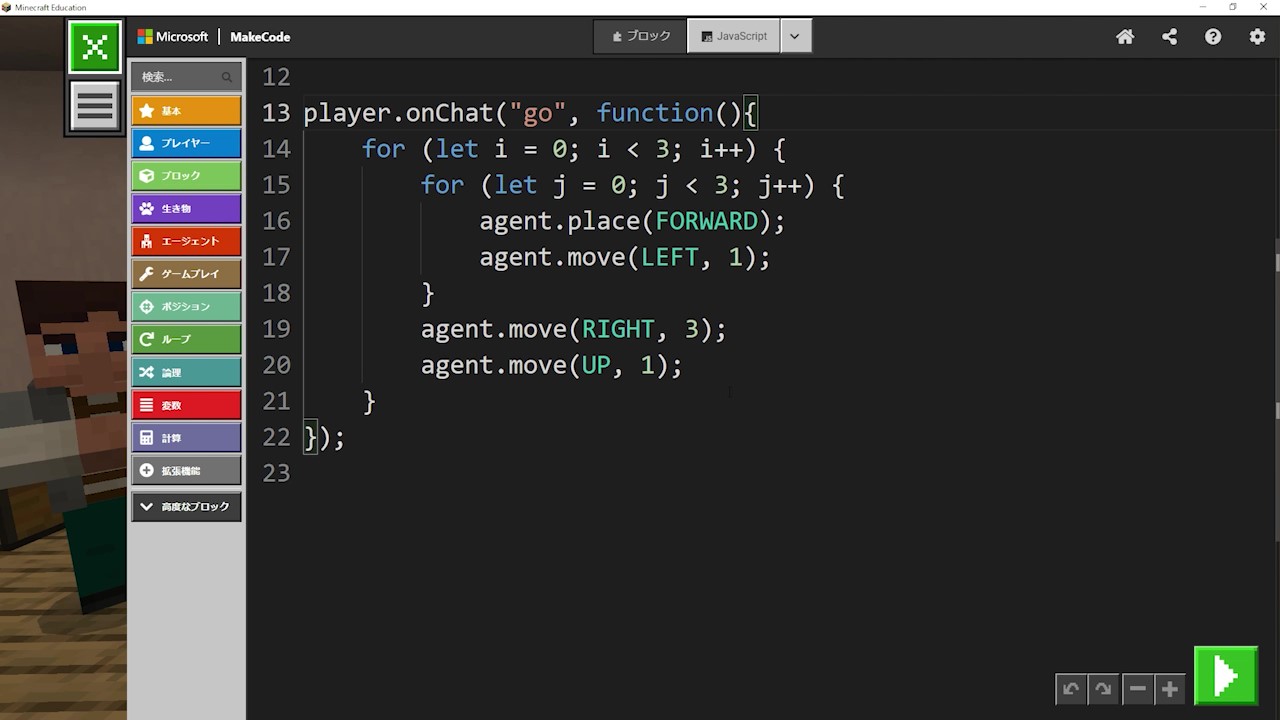Expand the 高度なブロック section

186,507
